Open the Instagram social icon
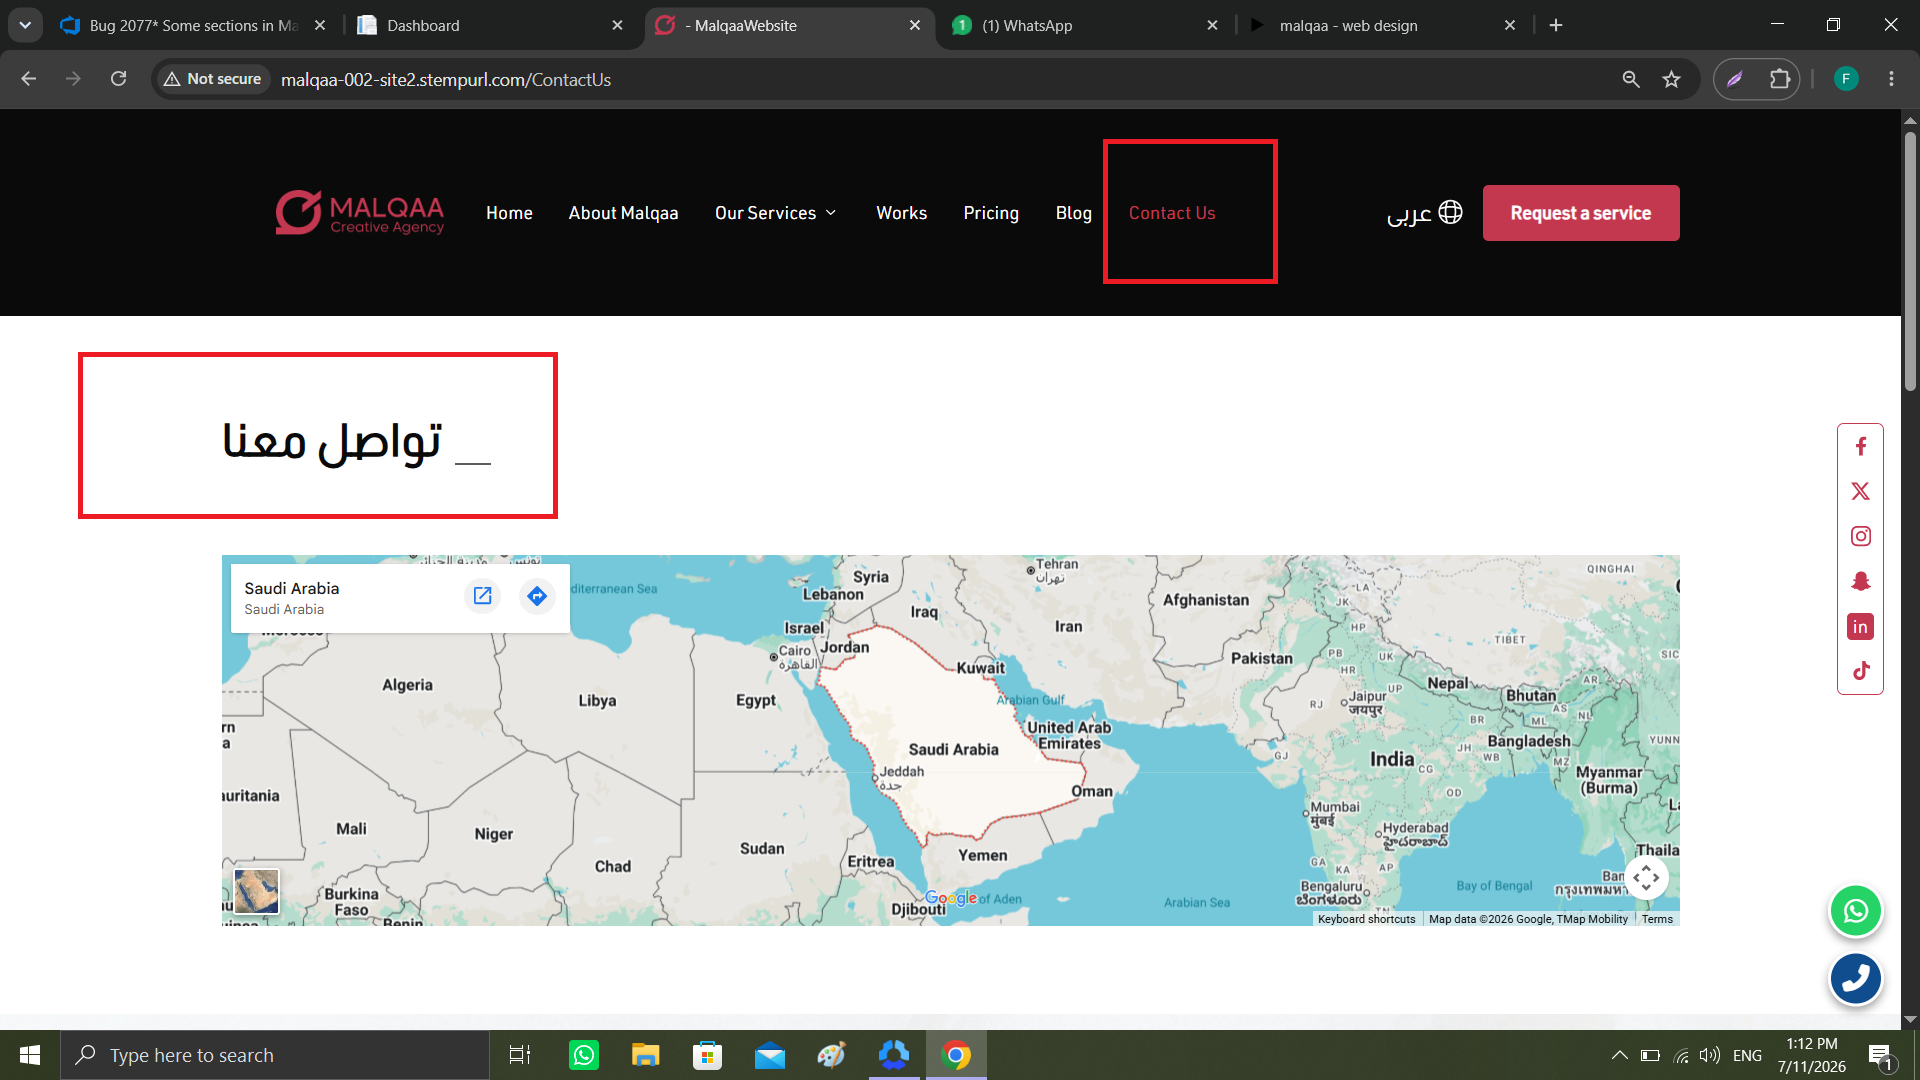Image resolution: width=1920 pixels, height=1080 pixels. coord(1860,536)
